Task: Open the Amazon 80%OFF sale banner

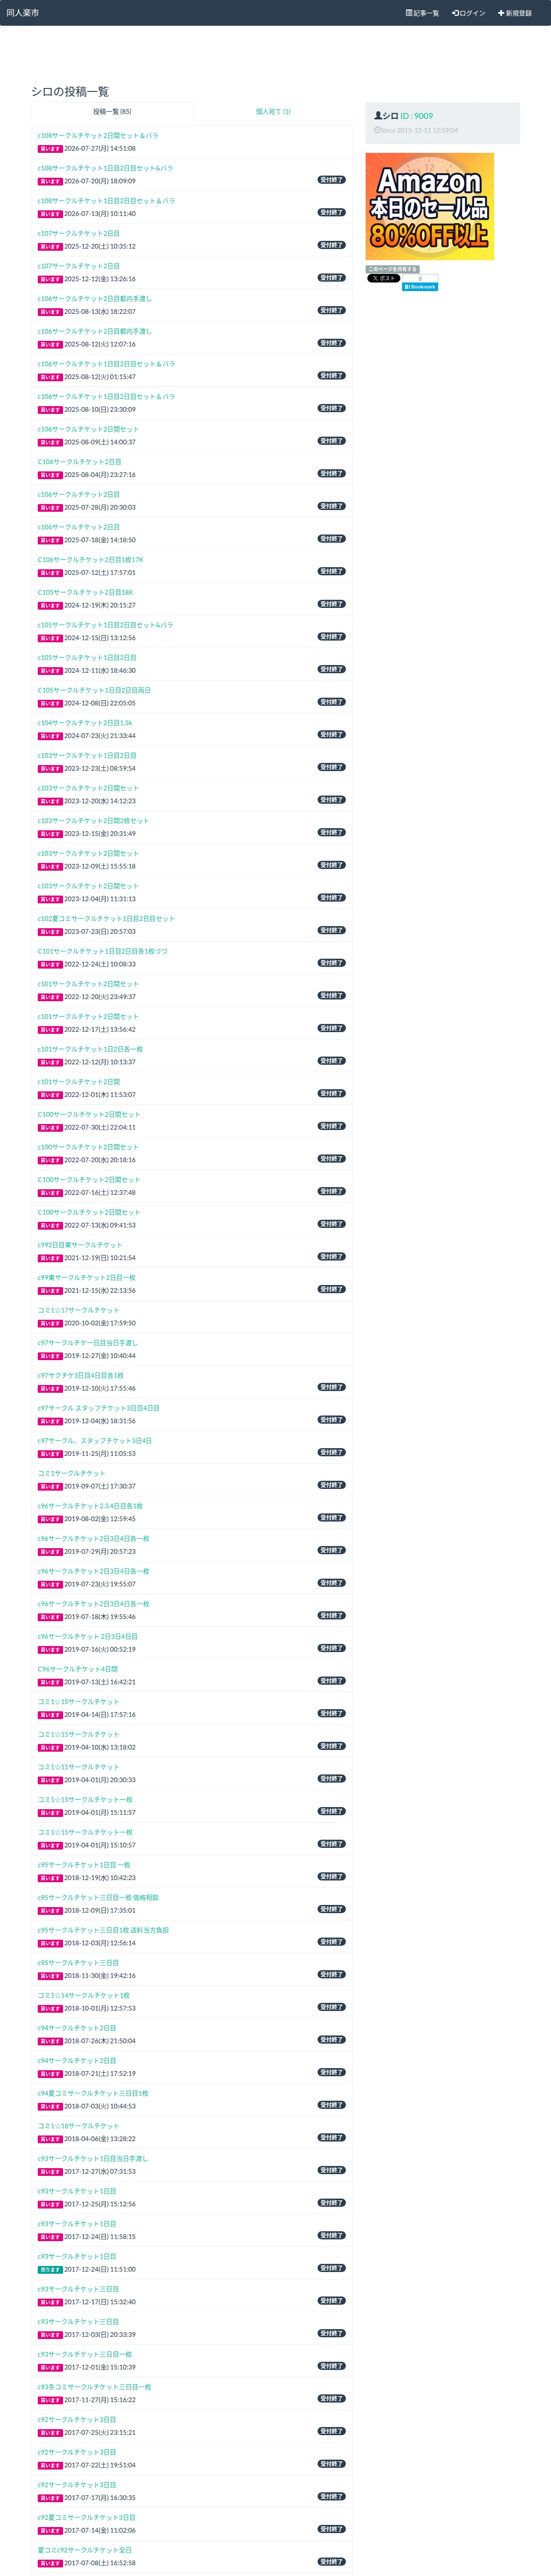Action: pyautogui.click(x=430, y=207)
